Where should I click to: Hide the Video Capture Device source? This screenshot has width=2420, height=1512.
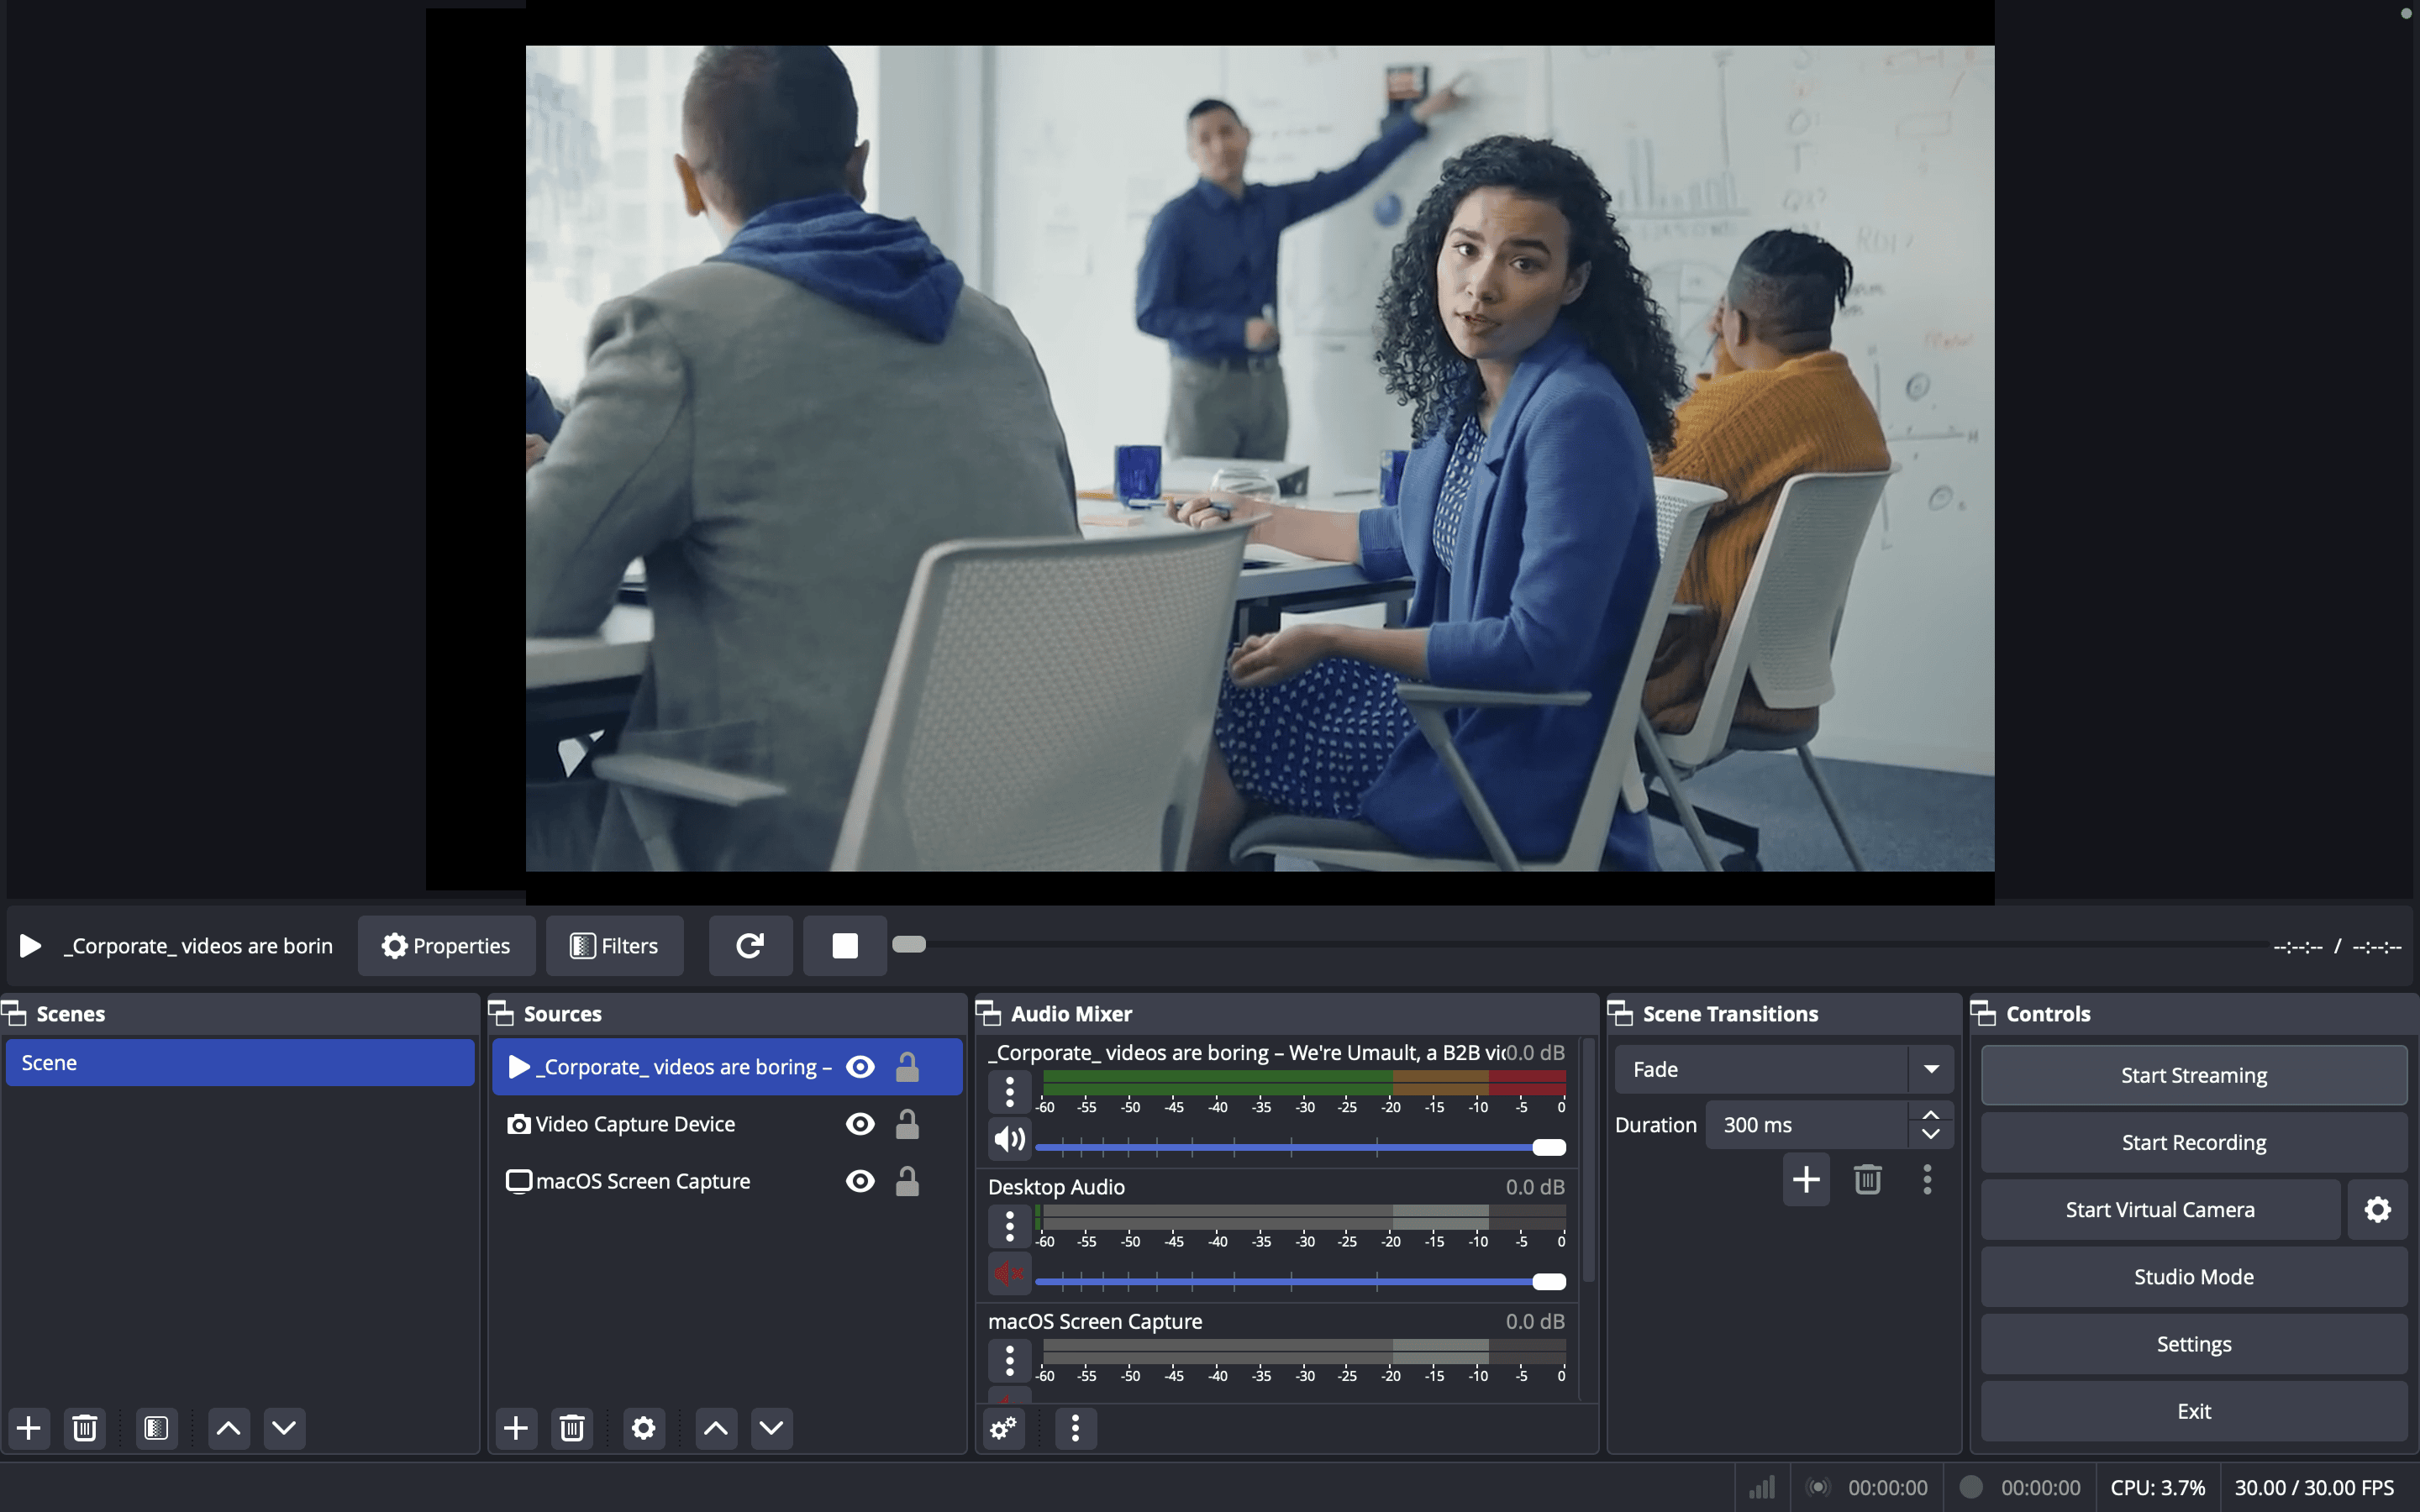(860, 1124)
